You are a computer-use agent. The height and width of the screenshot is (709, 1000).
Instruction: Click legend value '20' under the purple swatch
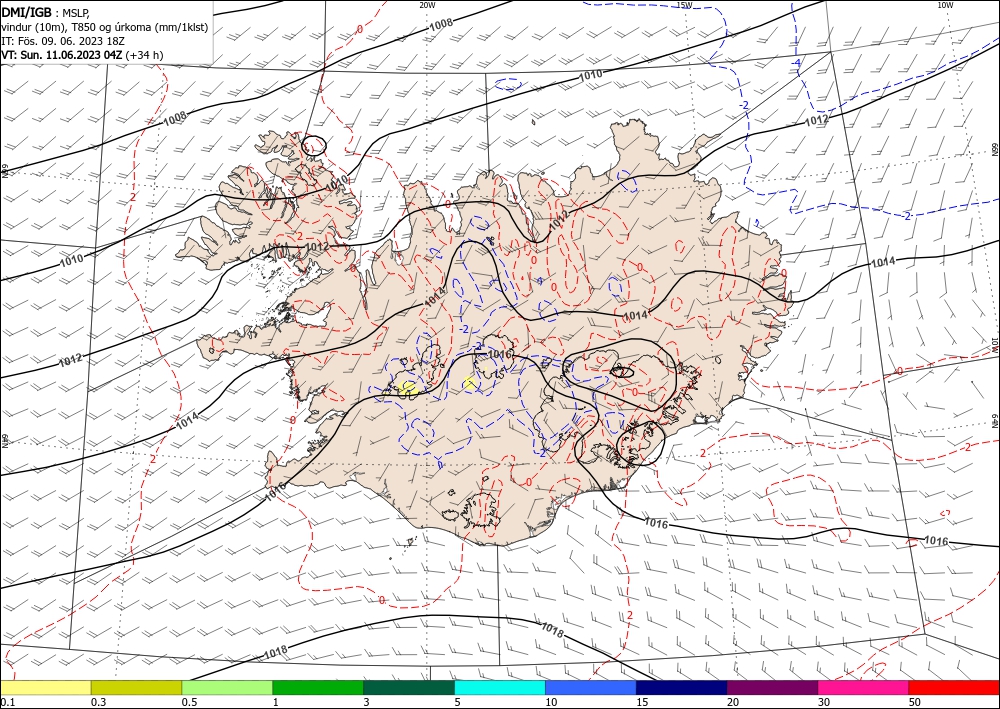pyautogui.click(x=733, y=702)
